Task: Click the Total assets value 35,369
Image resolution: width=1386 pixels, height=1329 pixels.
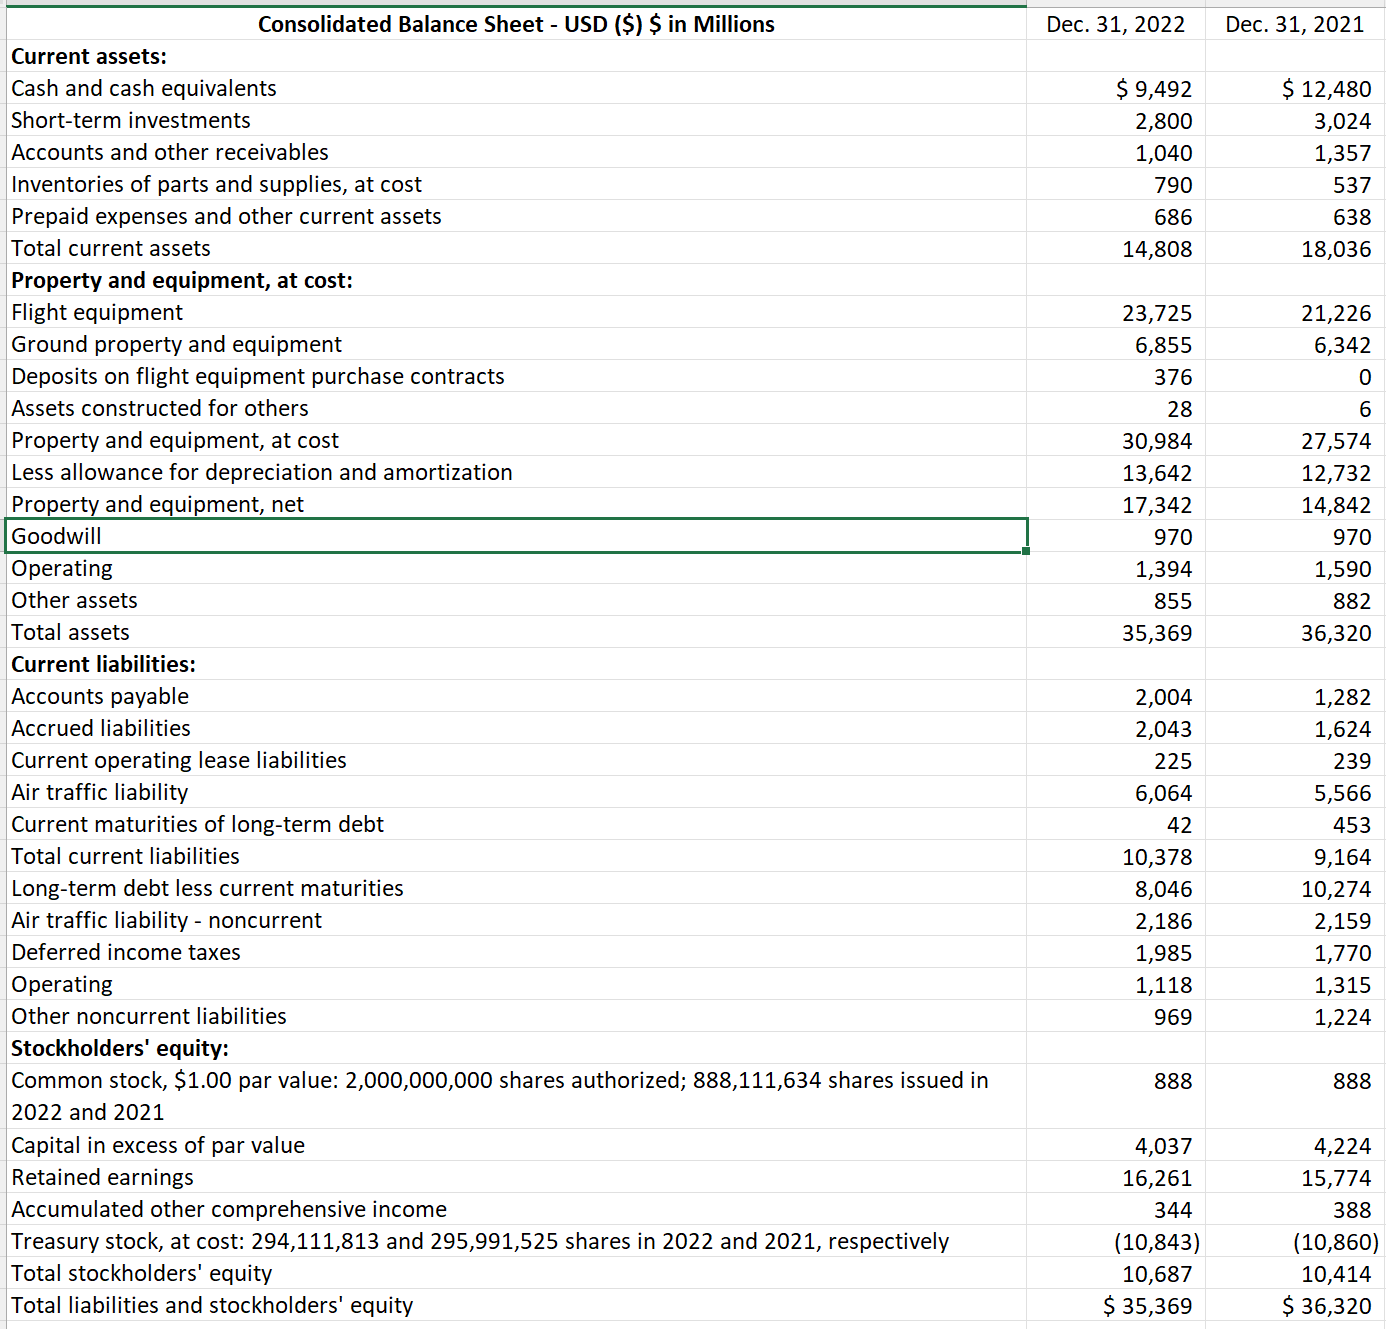Action: [x=1158, y=632]
